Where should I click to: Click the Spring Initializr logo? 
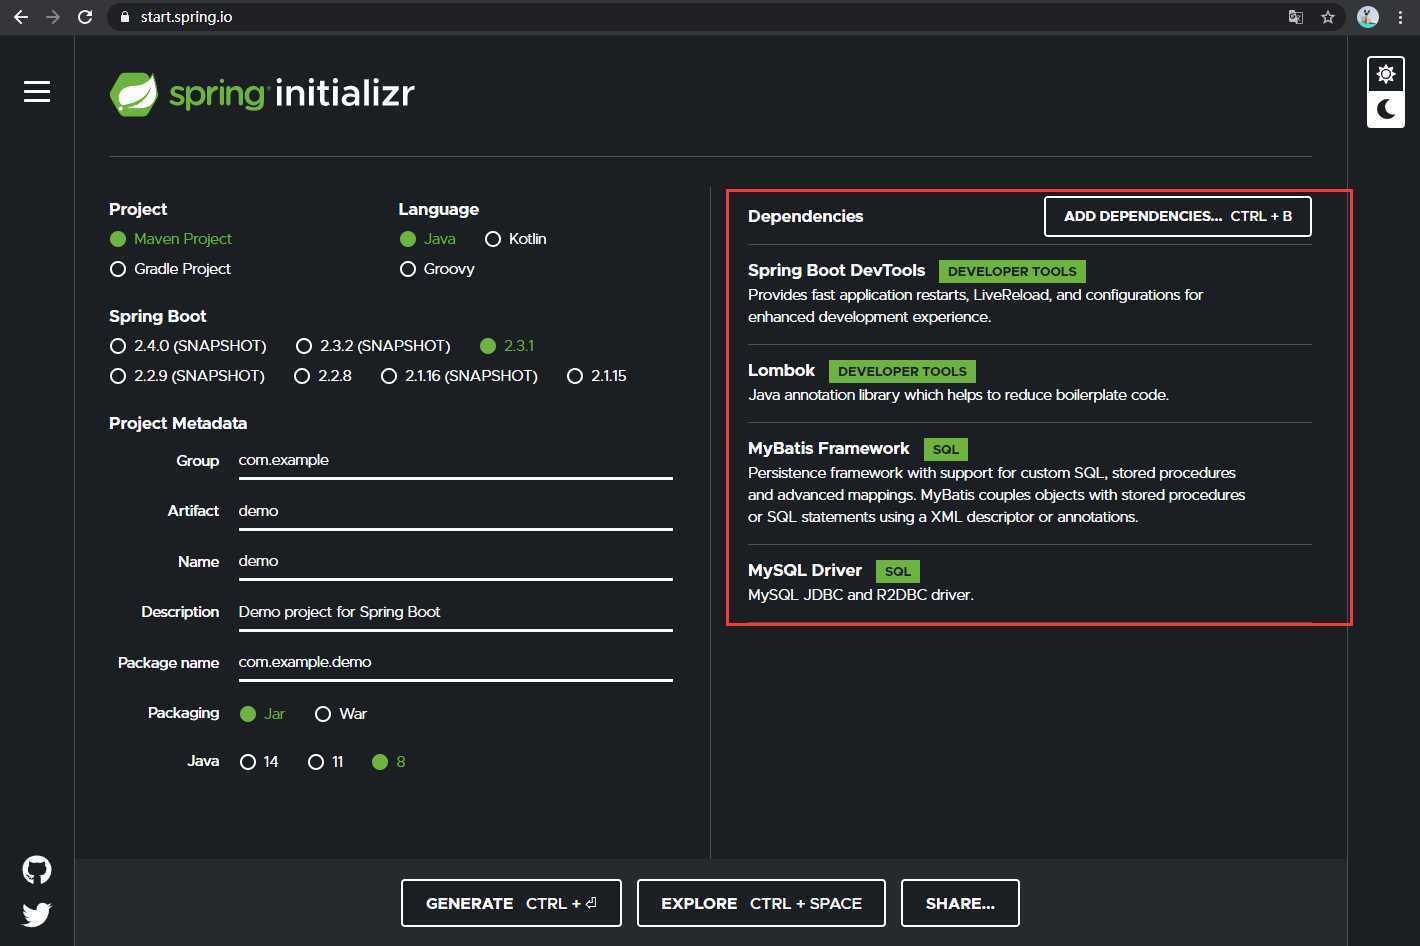pyautogui.click(x=262, y=94)
